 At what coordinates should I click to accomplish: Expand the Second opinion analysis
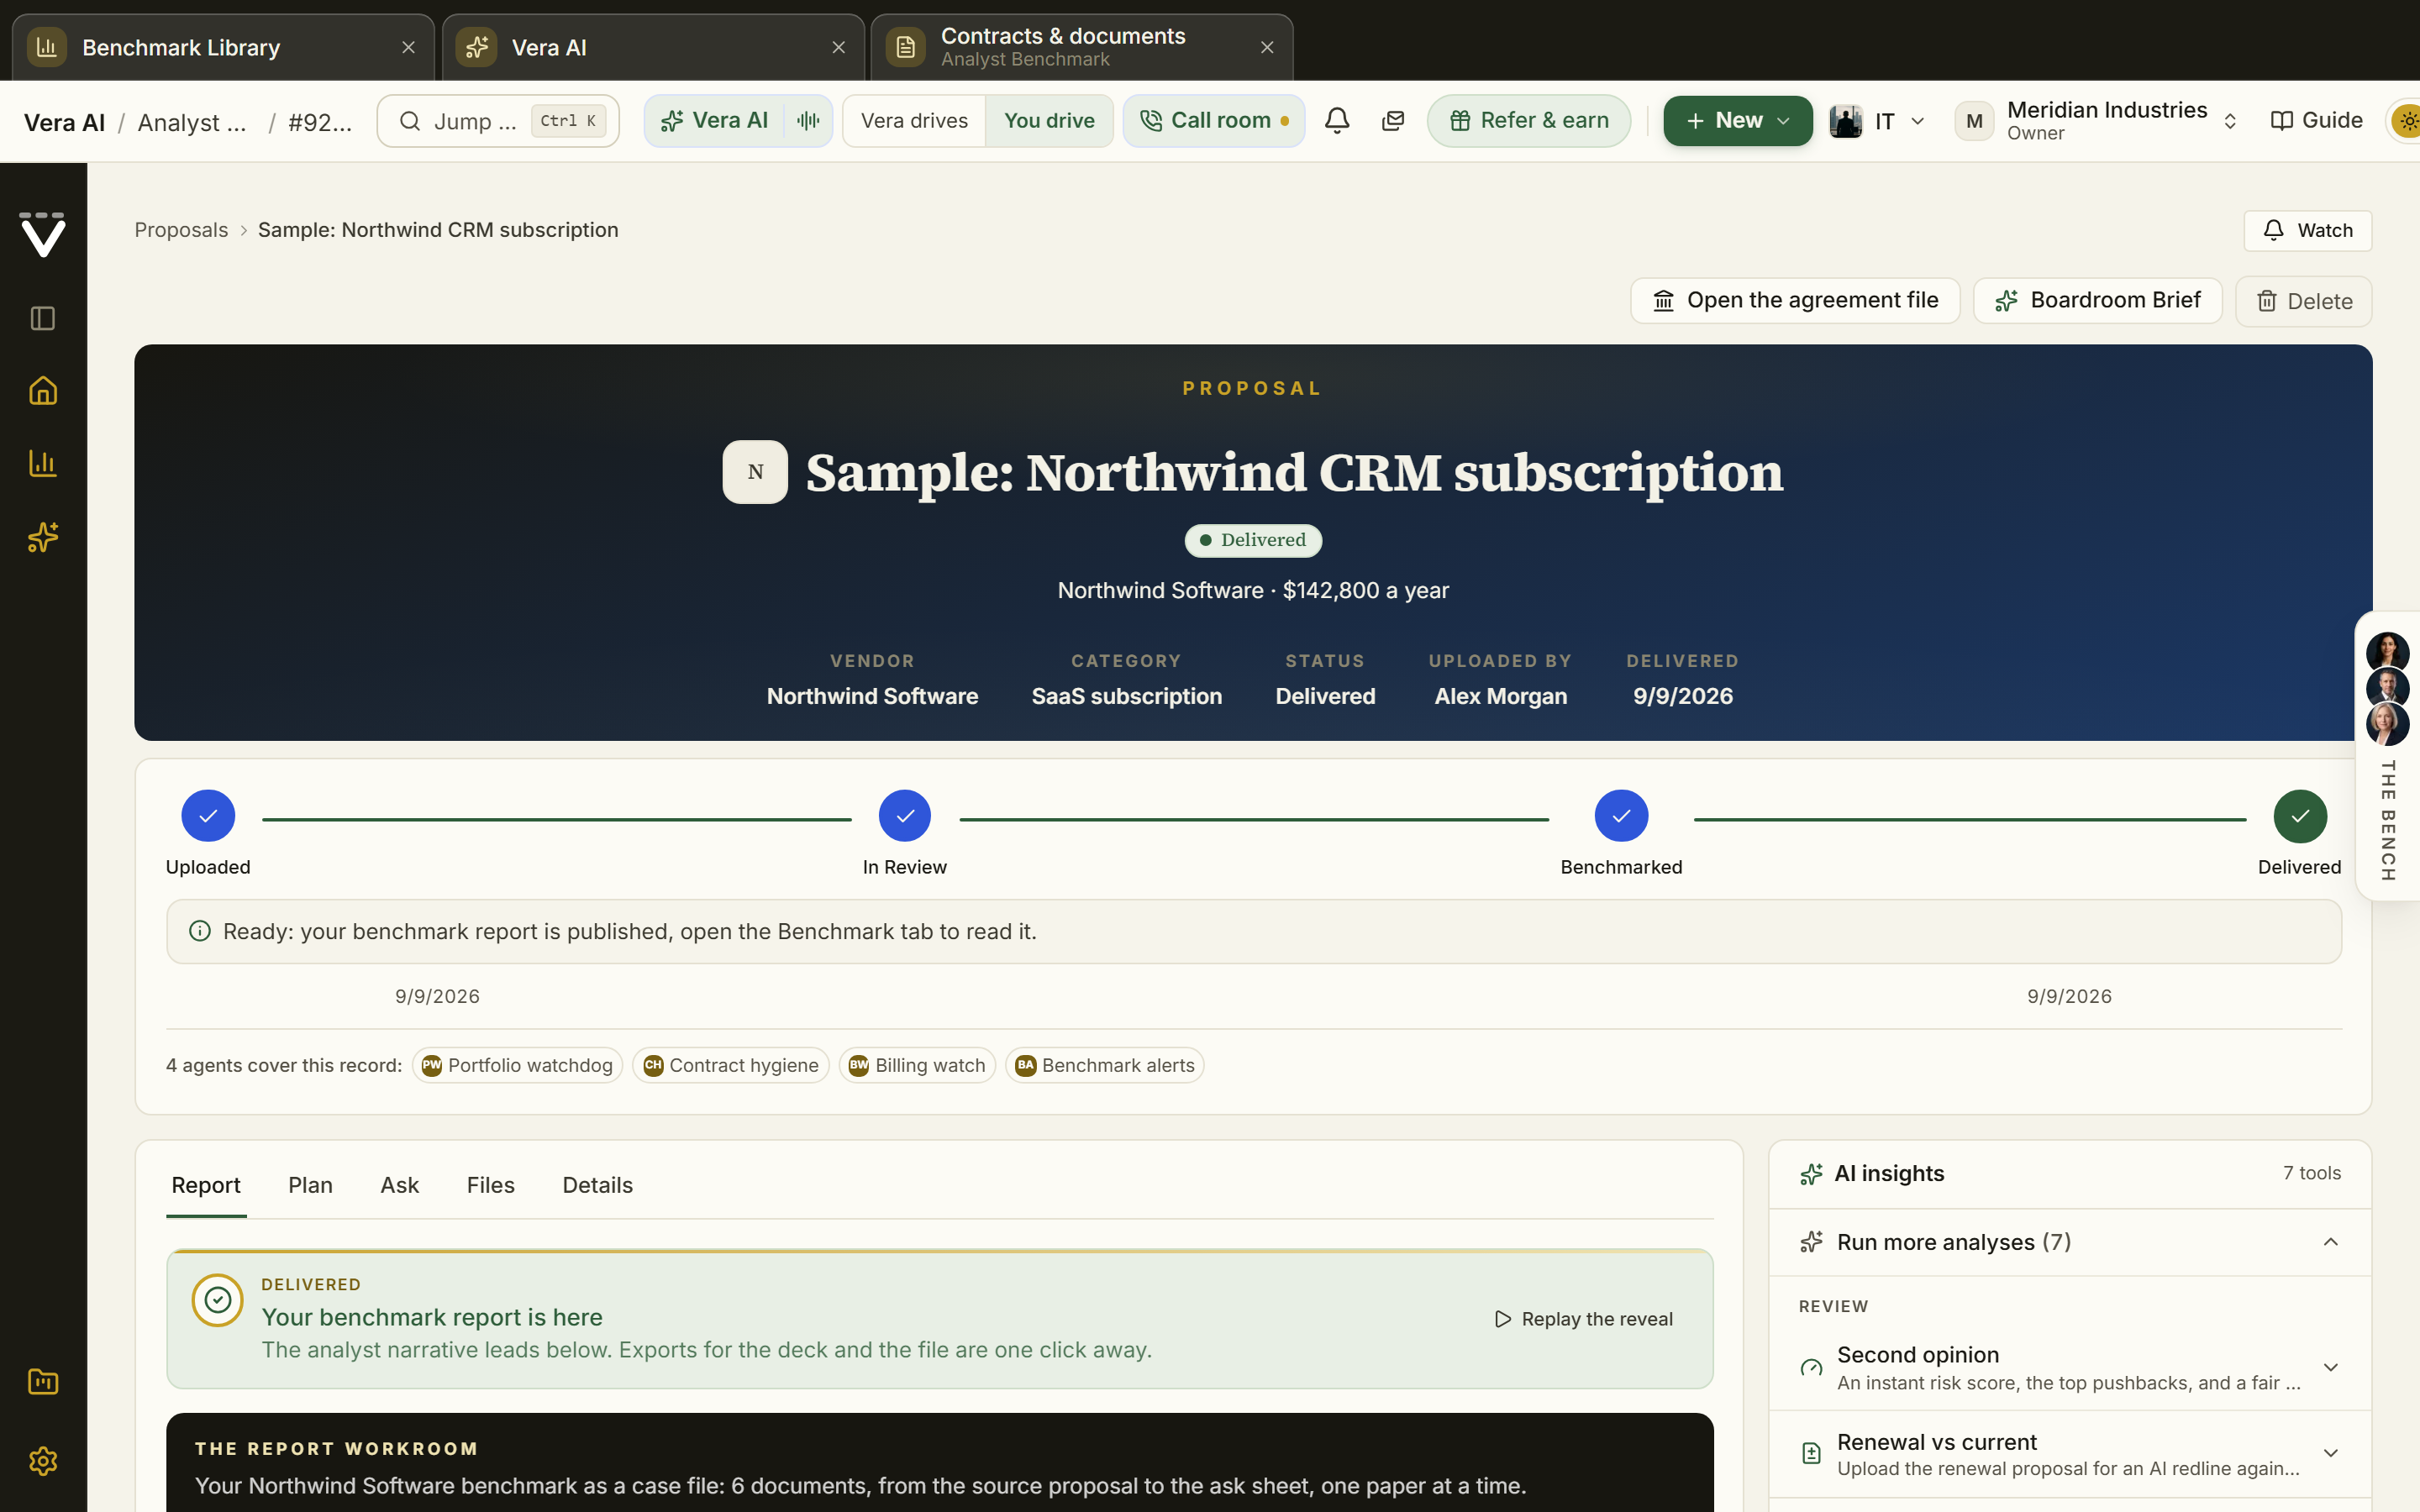point(2070,1367)
